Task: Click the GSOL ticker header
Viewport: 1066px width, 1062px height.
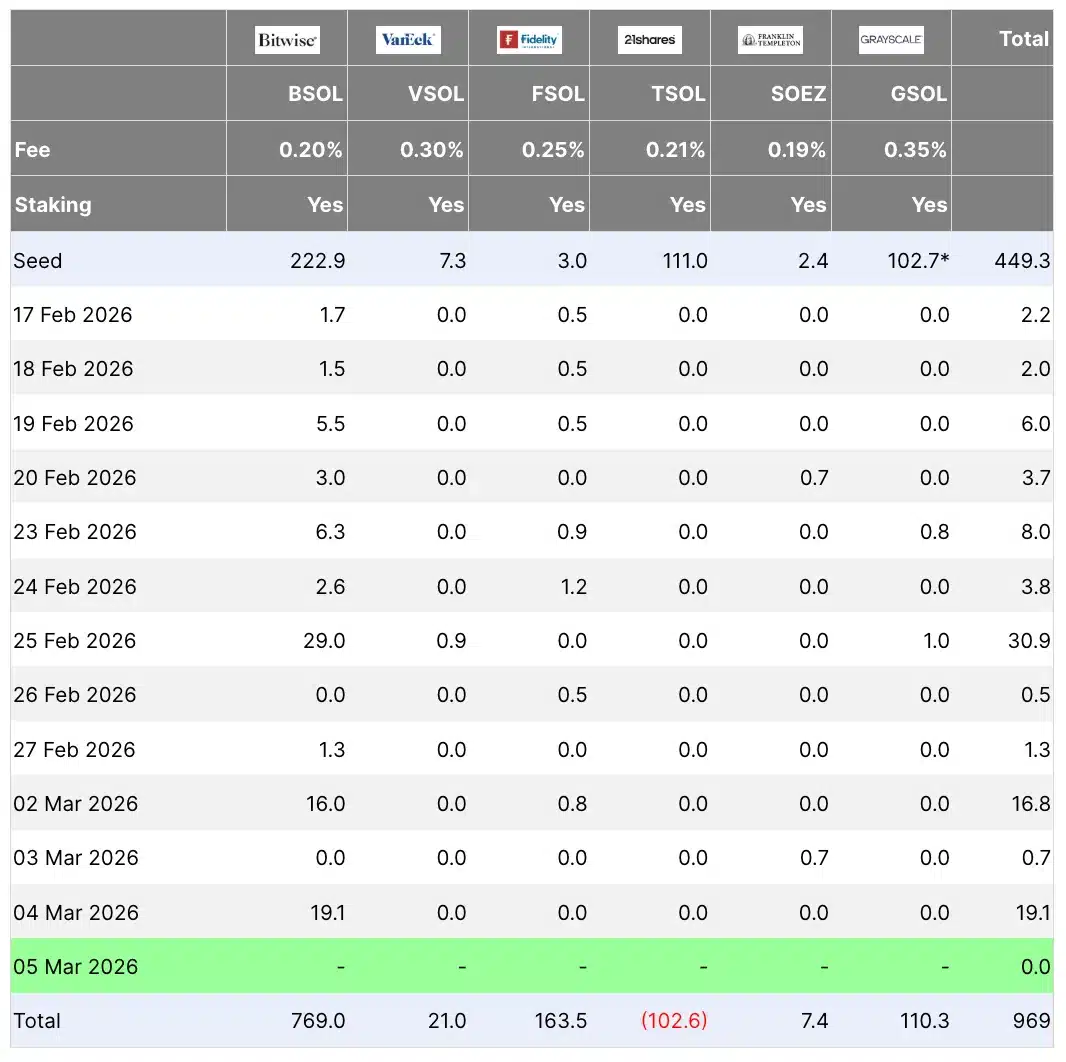Action: tap(919, 94)
